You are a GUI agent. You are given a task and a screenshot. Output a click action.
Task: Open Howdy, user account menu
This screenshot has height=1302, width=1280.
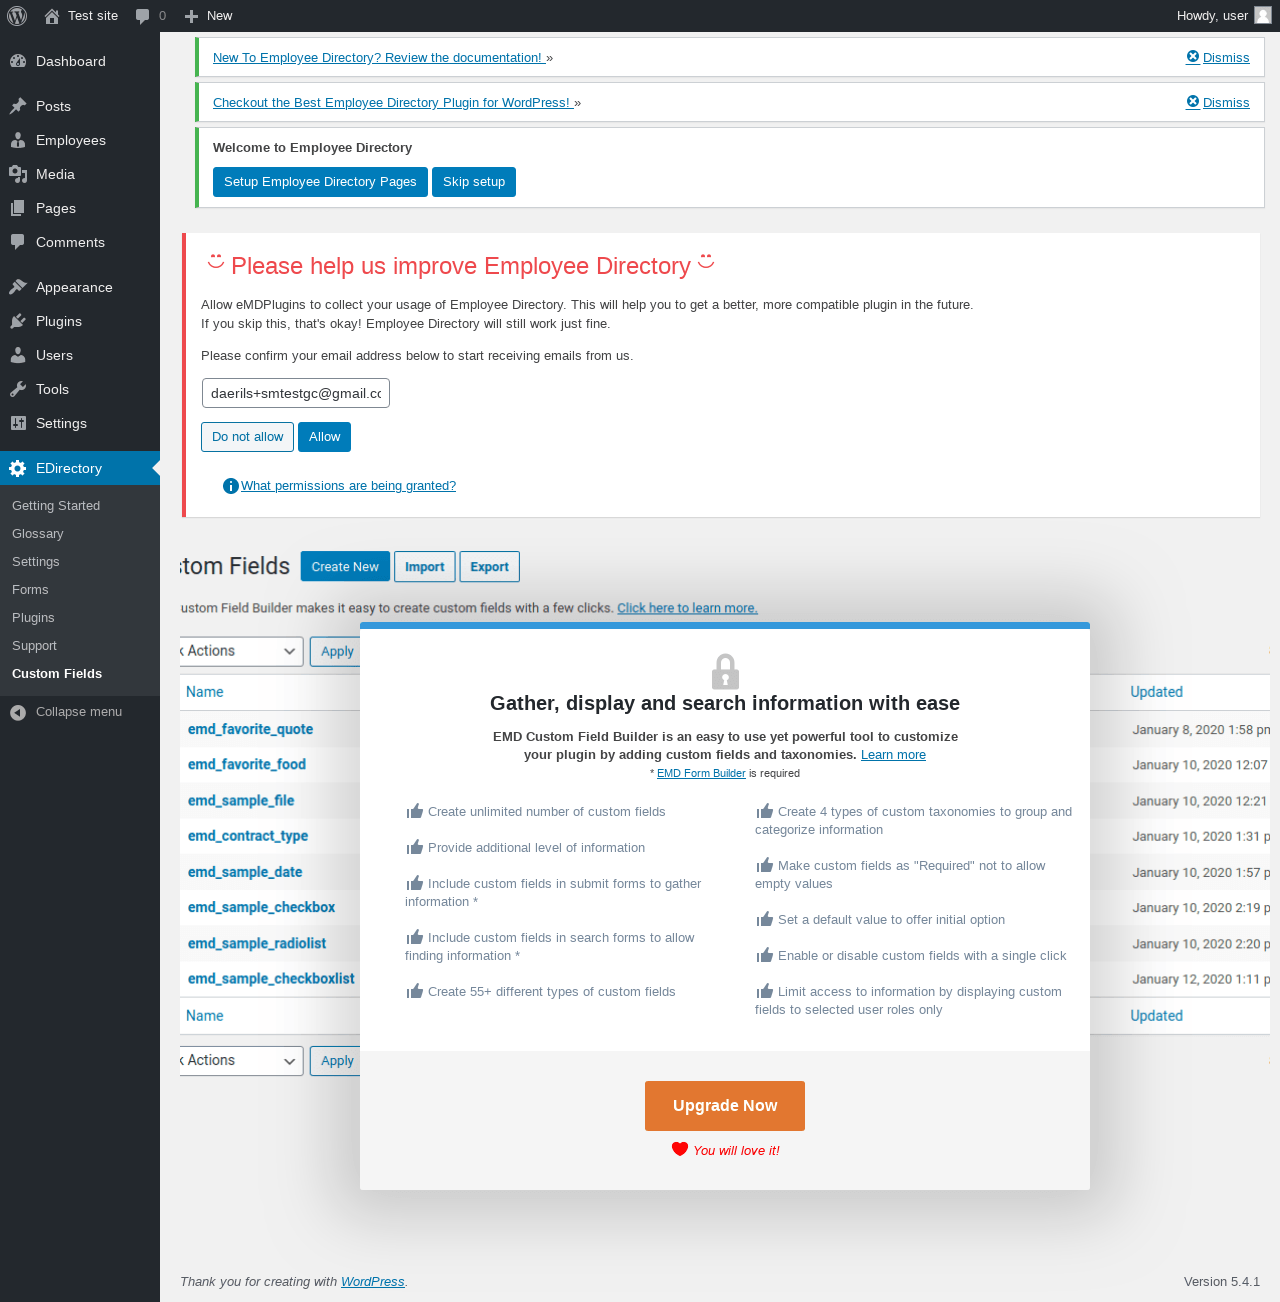pos(1223,16)
